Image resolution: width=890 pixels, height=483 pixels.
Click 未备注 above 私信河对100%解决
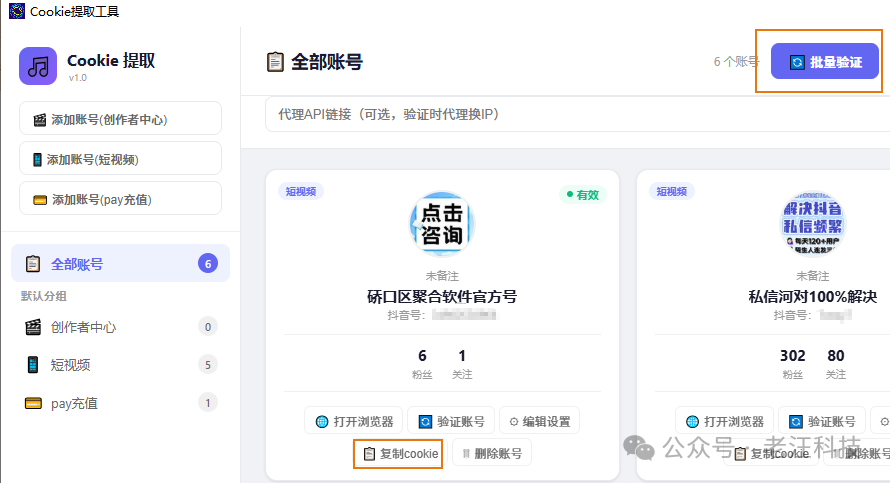[812, 276]
